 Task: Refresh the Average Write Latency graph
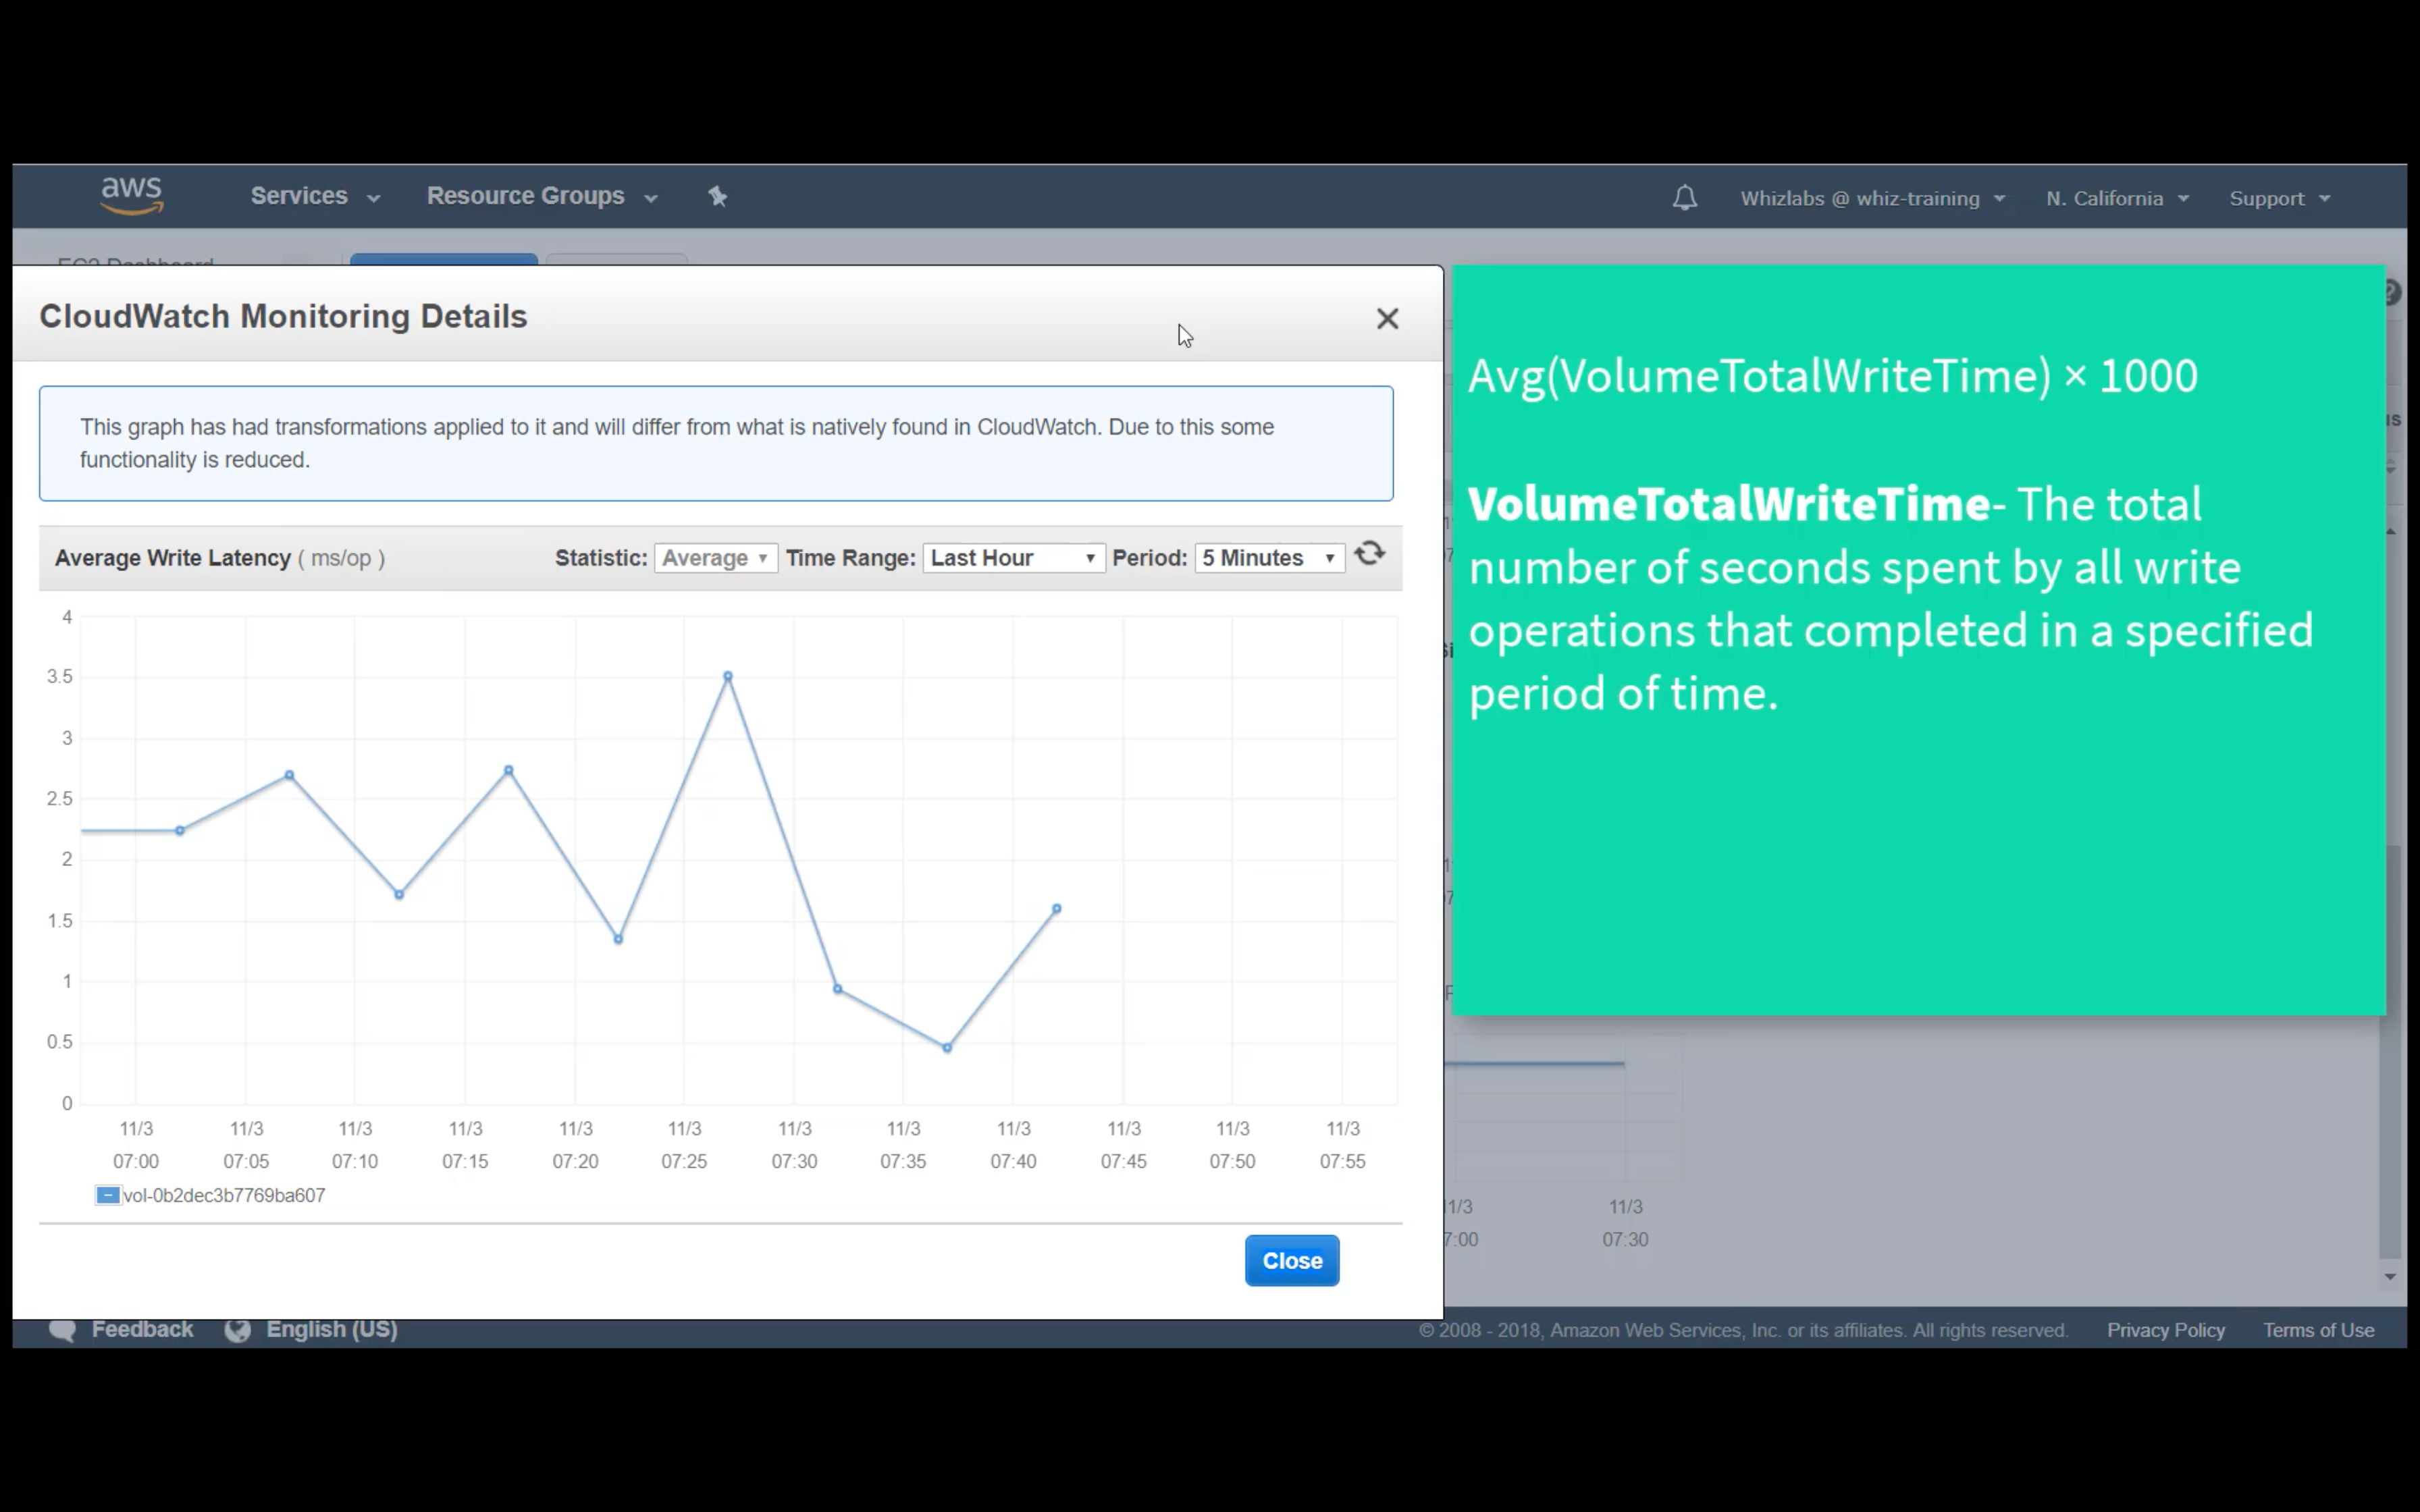[x=1369, y=554]
